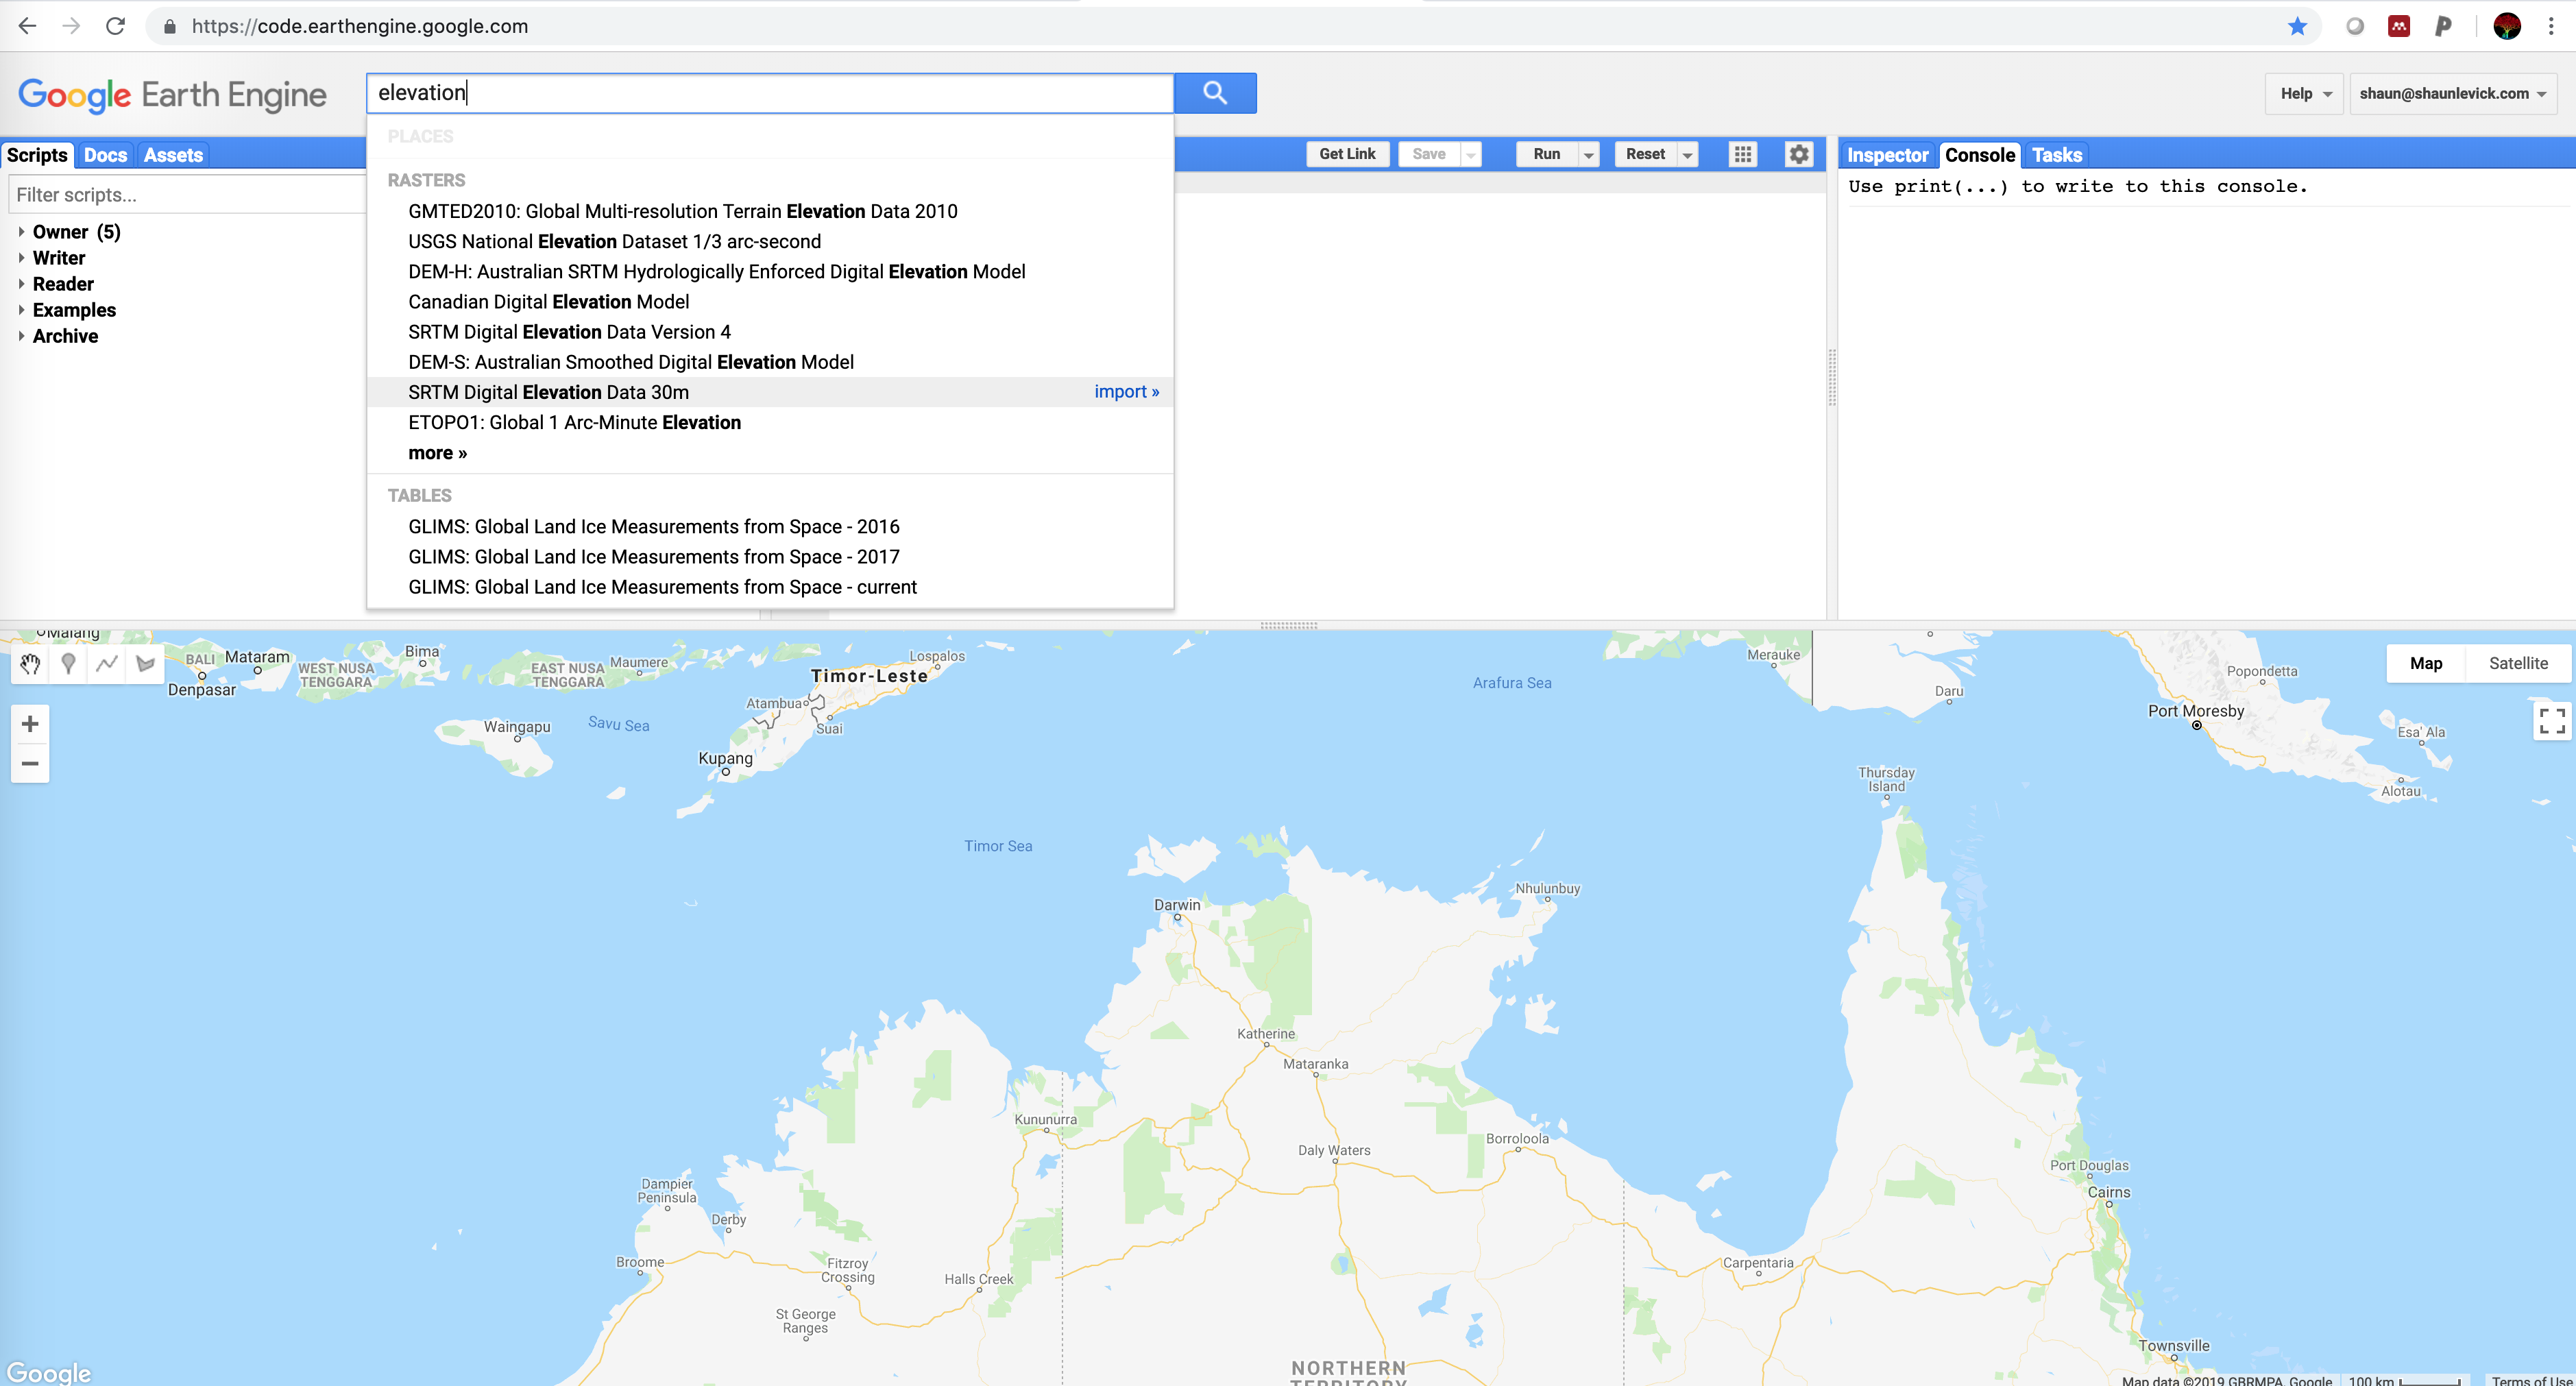Open code editor settings gear

[x=1798, y=154]
